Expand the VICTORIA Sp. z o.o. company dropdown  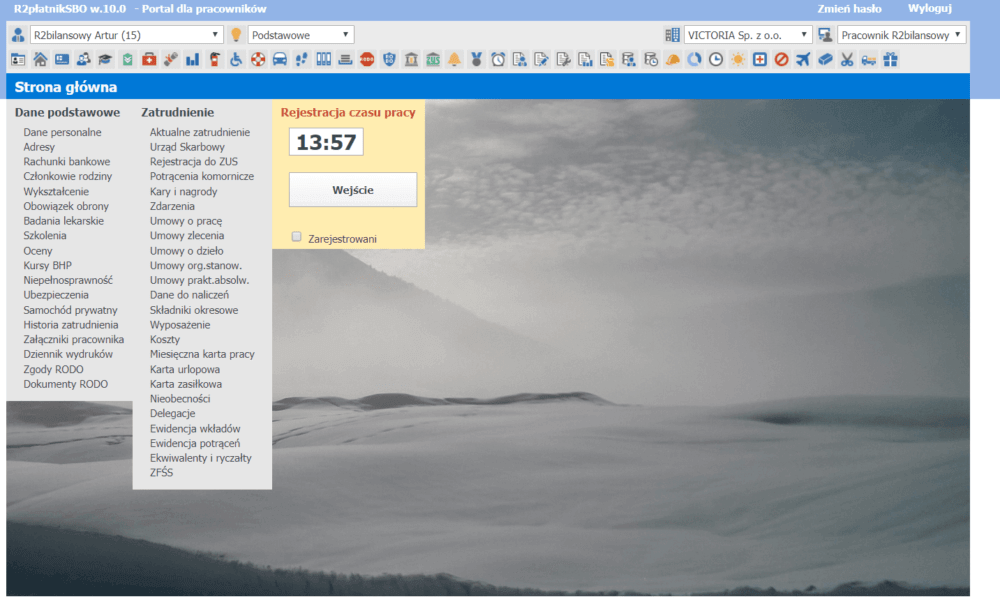pyautogui.click(x=747, y=35)
